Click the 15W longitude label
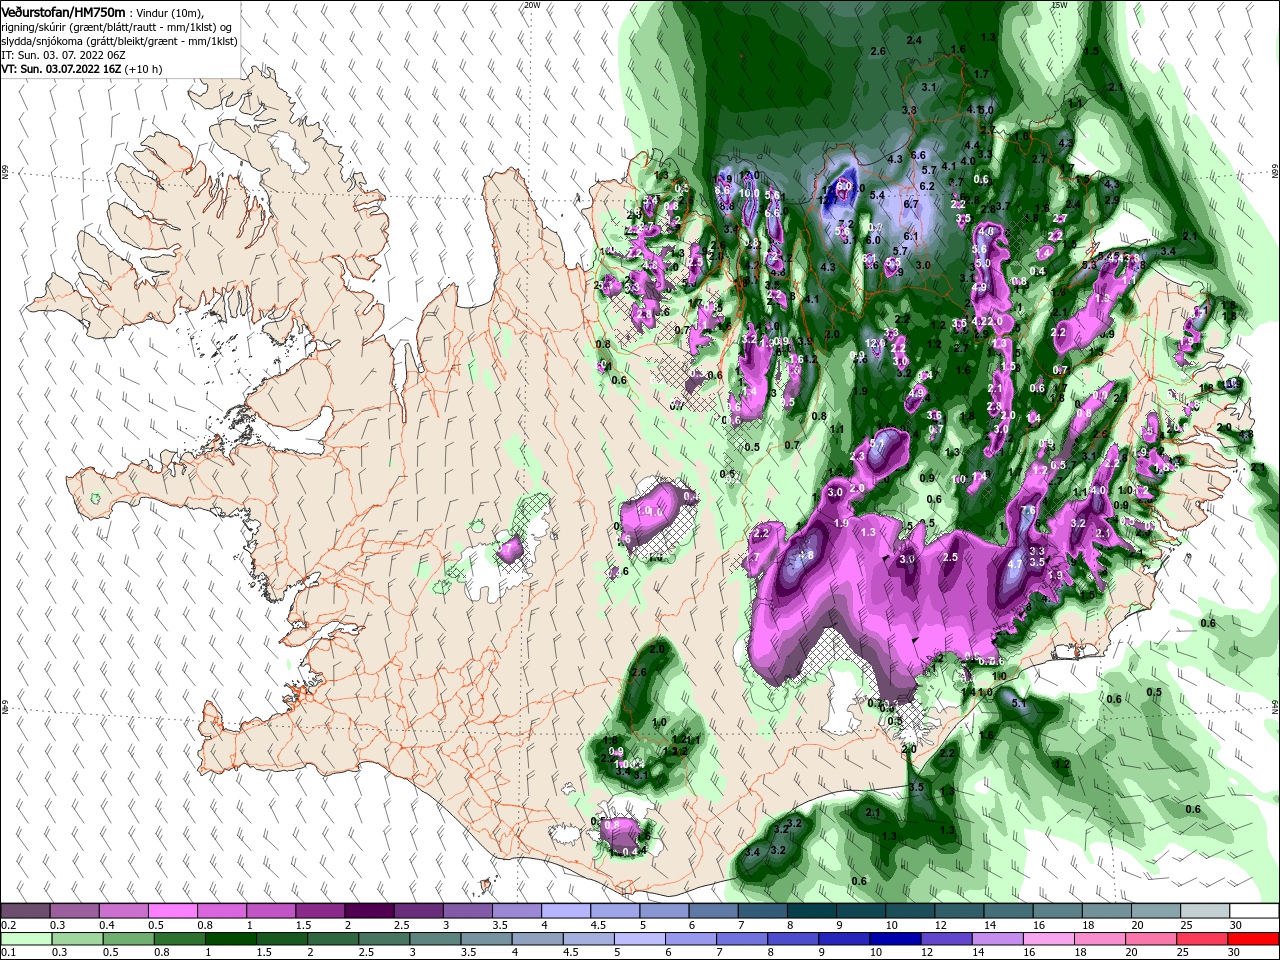 coord(1059,5)
